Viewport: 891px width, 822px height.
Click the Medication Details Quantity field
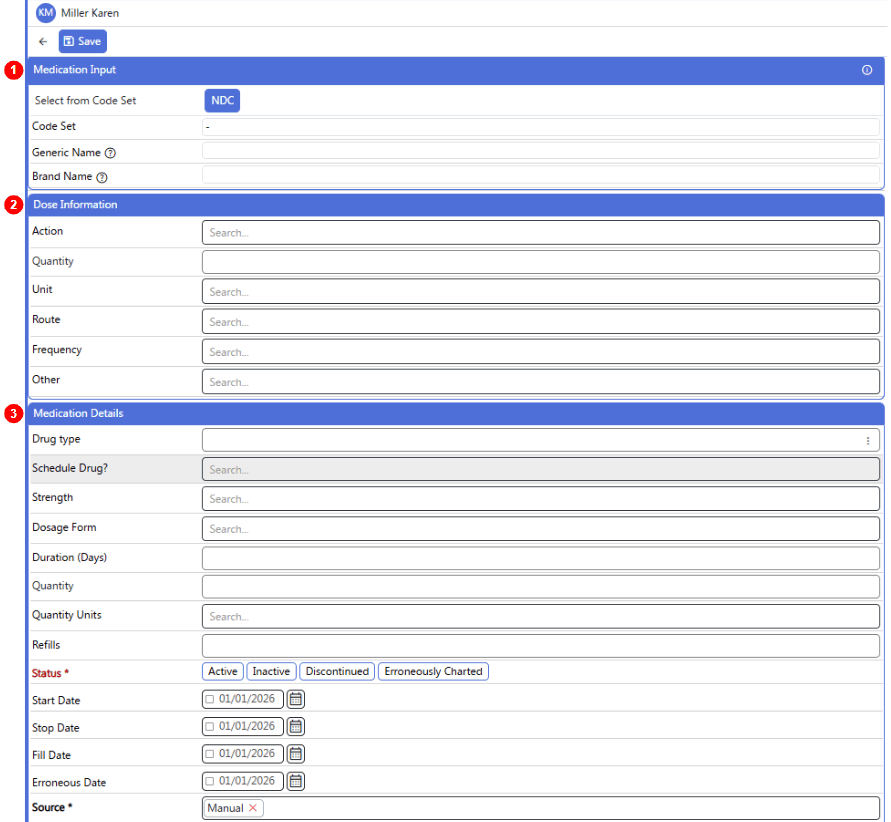541,587
